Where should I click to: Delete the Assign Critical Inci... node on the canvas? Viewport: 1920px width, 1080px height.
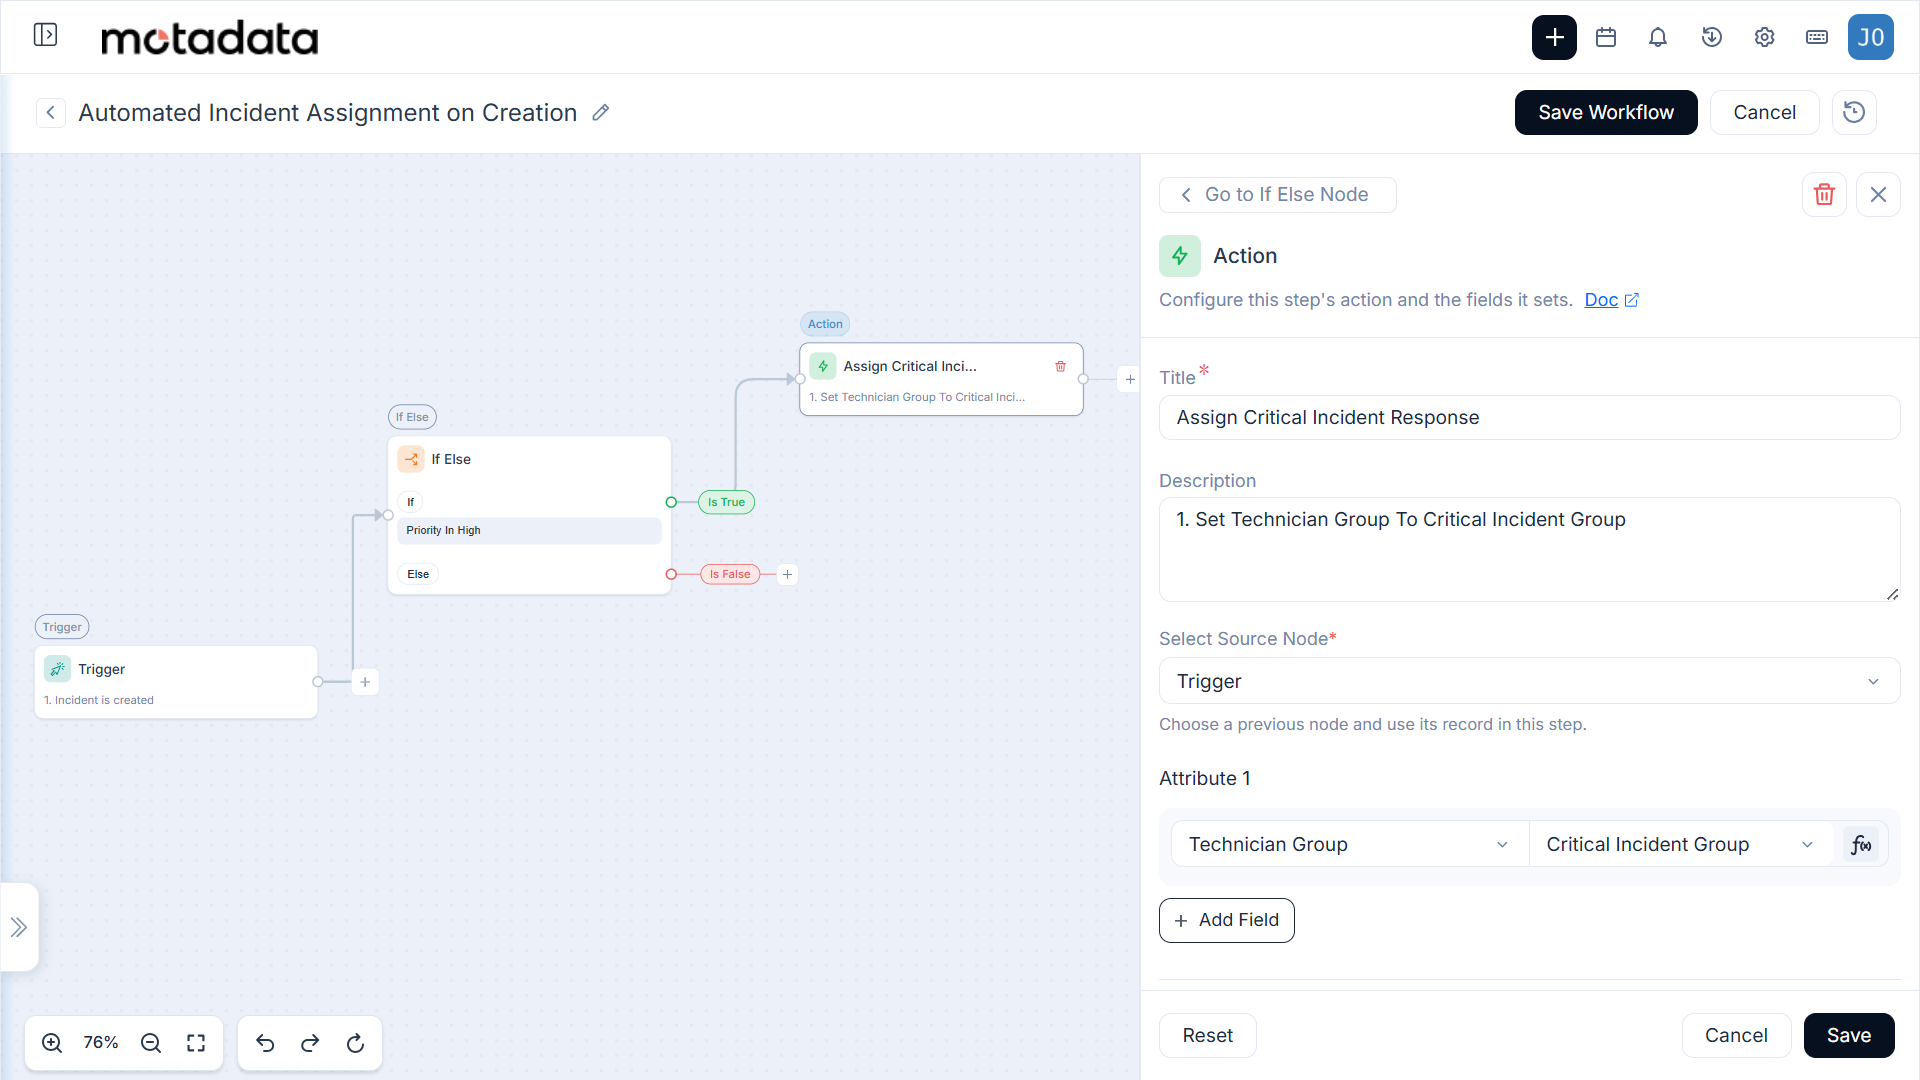click(x=1060, y=366)
